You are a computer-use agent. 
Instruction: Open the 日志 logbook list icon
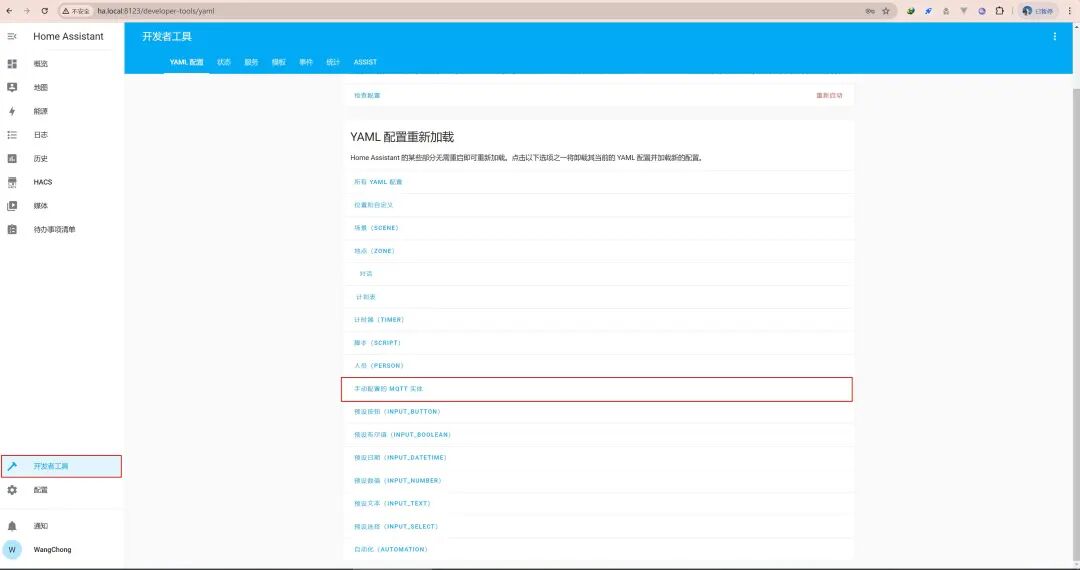point(12,135)
